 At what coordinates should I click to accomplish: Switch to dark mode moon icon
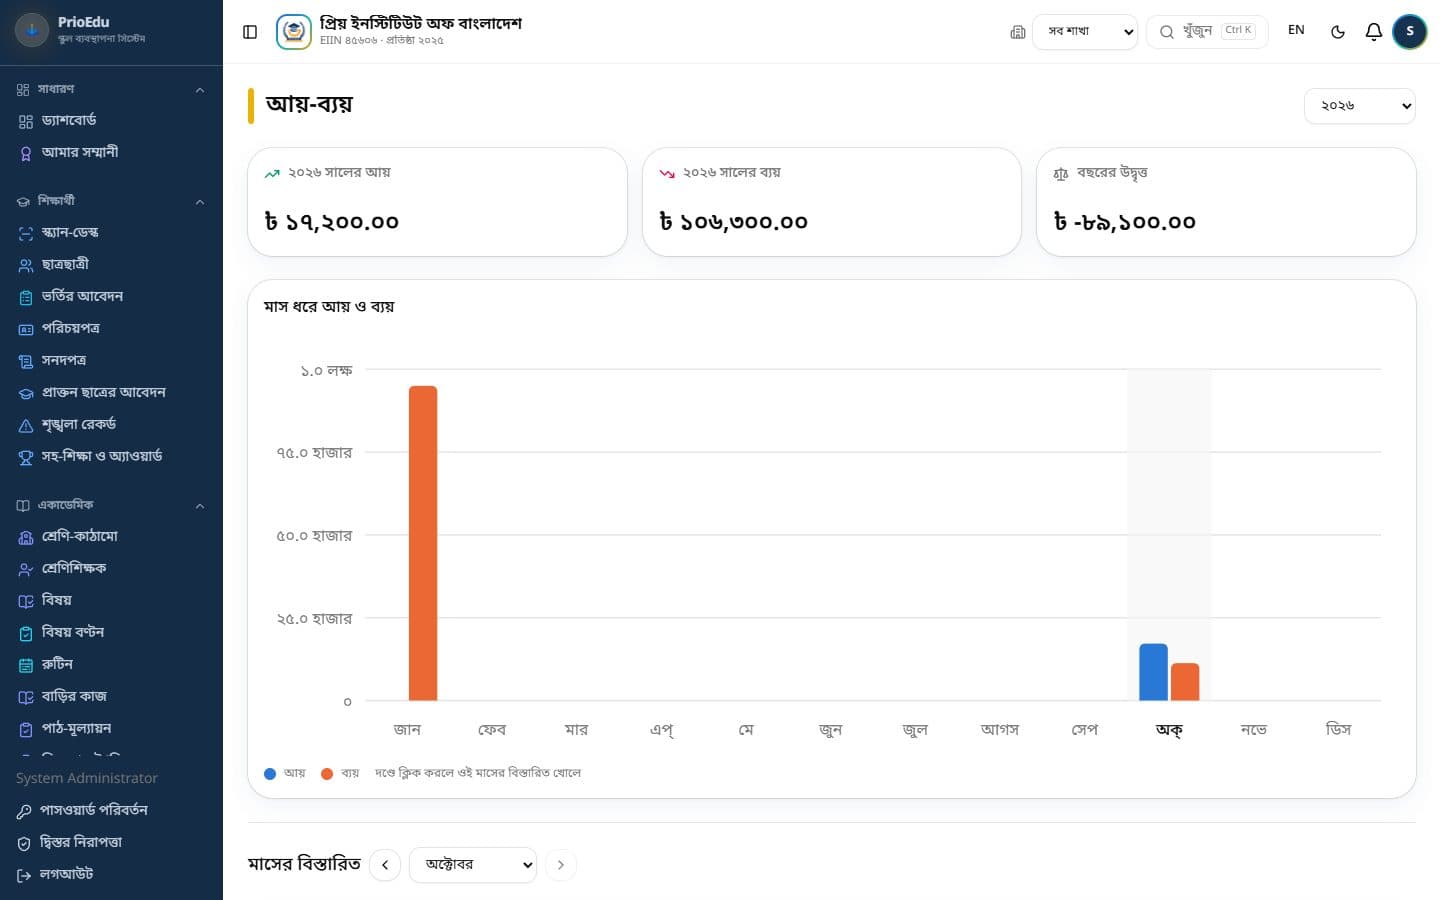1338,32
